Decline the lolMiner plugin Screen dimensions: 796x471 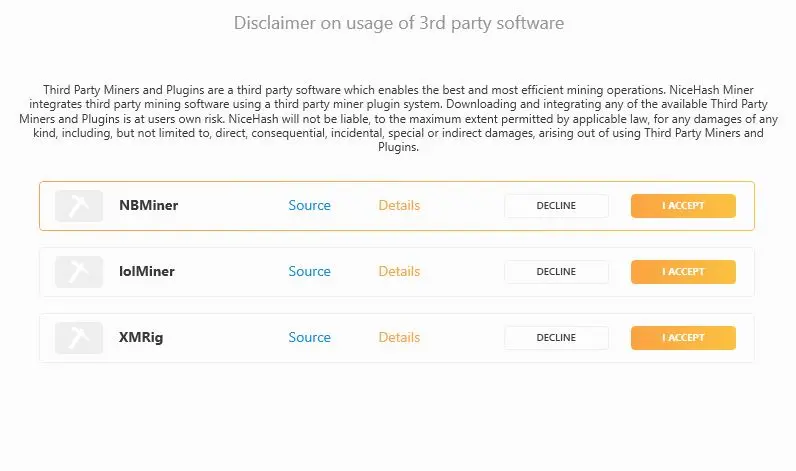pyautogui.click(x=556, y=272)
